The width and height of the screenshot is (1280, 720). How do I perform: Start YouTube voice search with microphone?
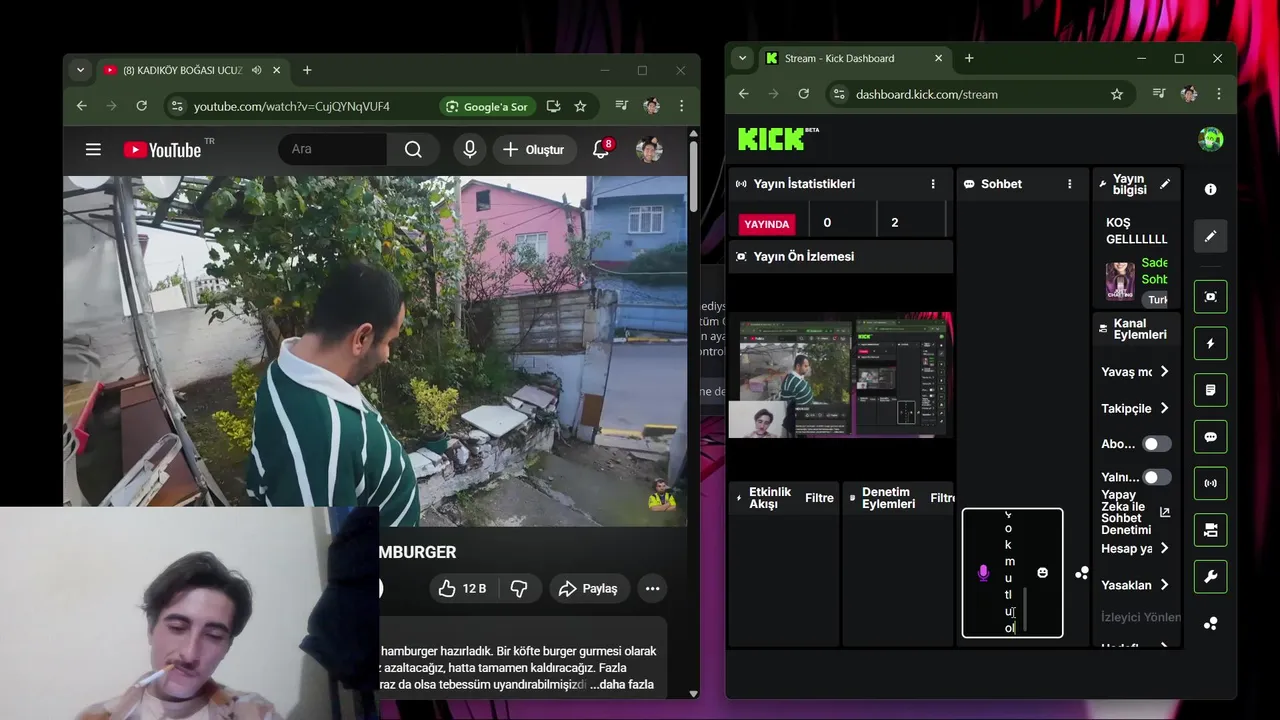[469, 149]
